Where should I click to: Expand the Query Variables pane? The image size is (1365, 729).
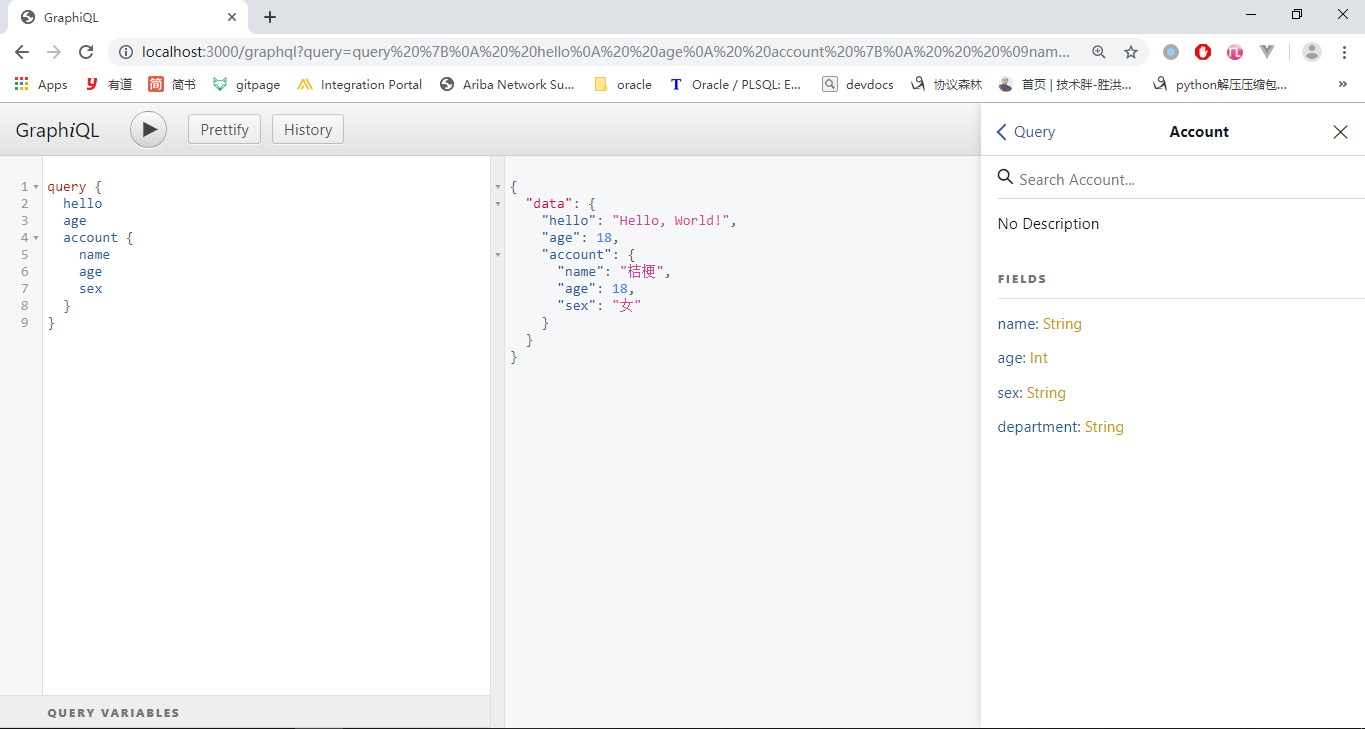click(x=113, y=713)
